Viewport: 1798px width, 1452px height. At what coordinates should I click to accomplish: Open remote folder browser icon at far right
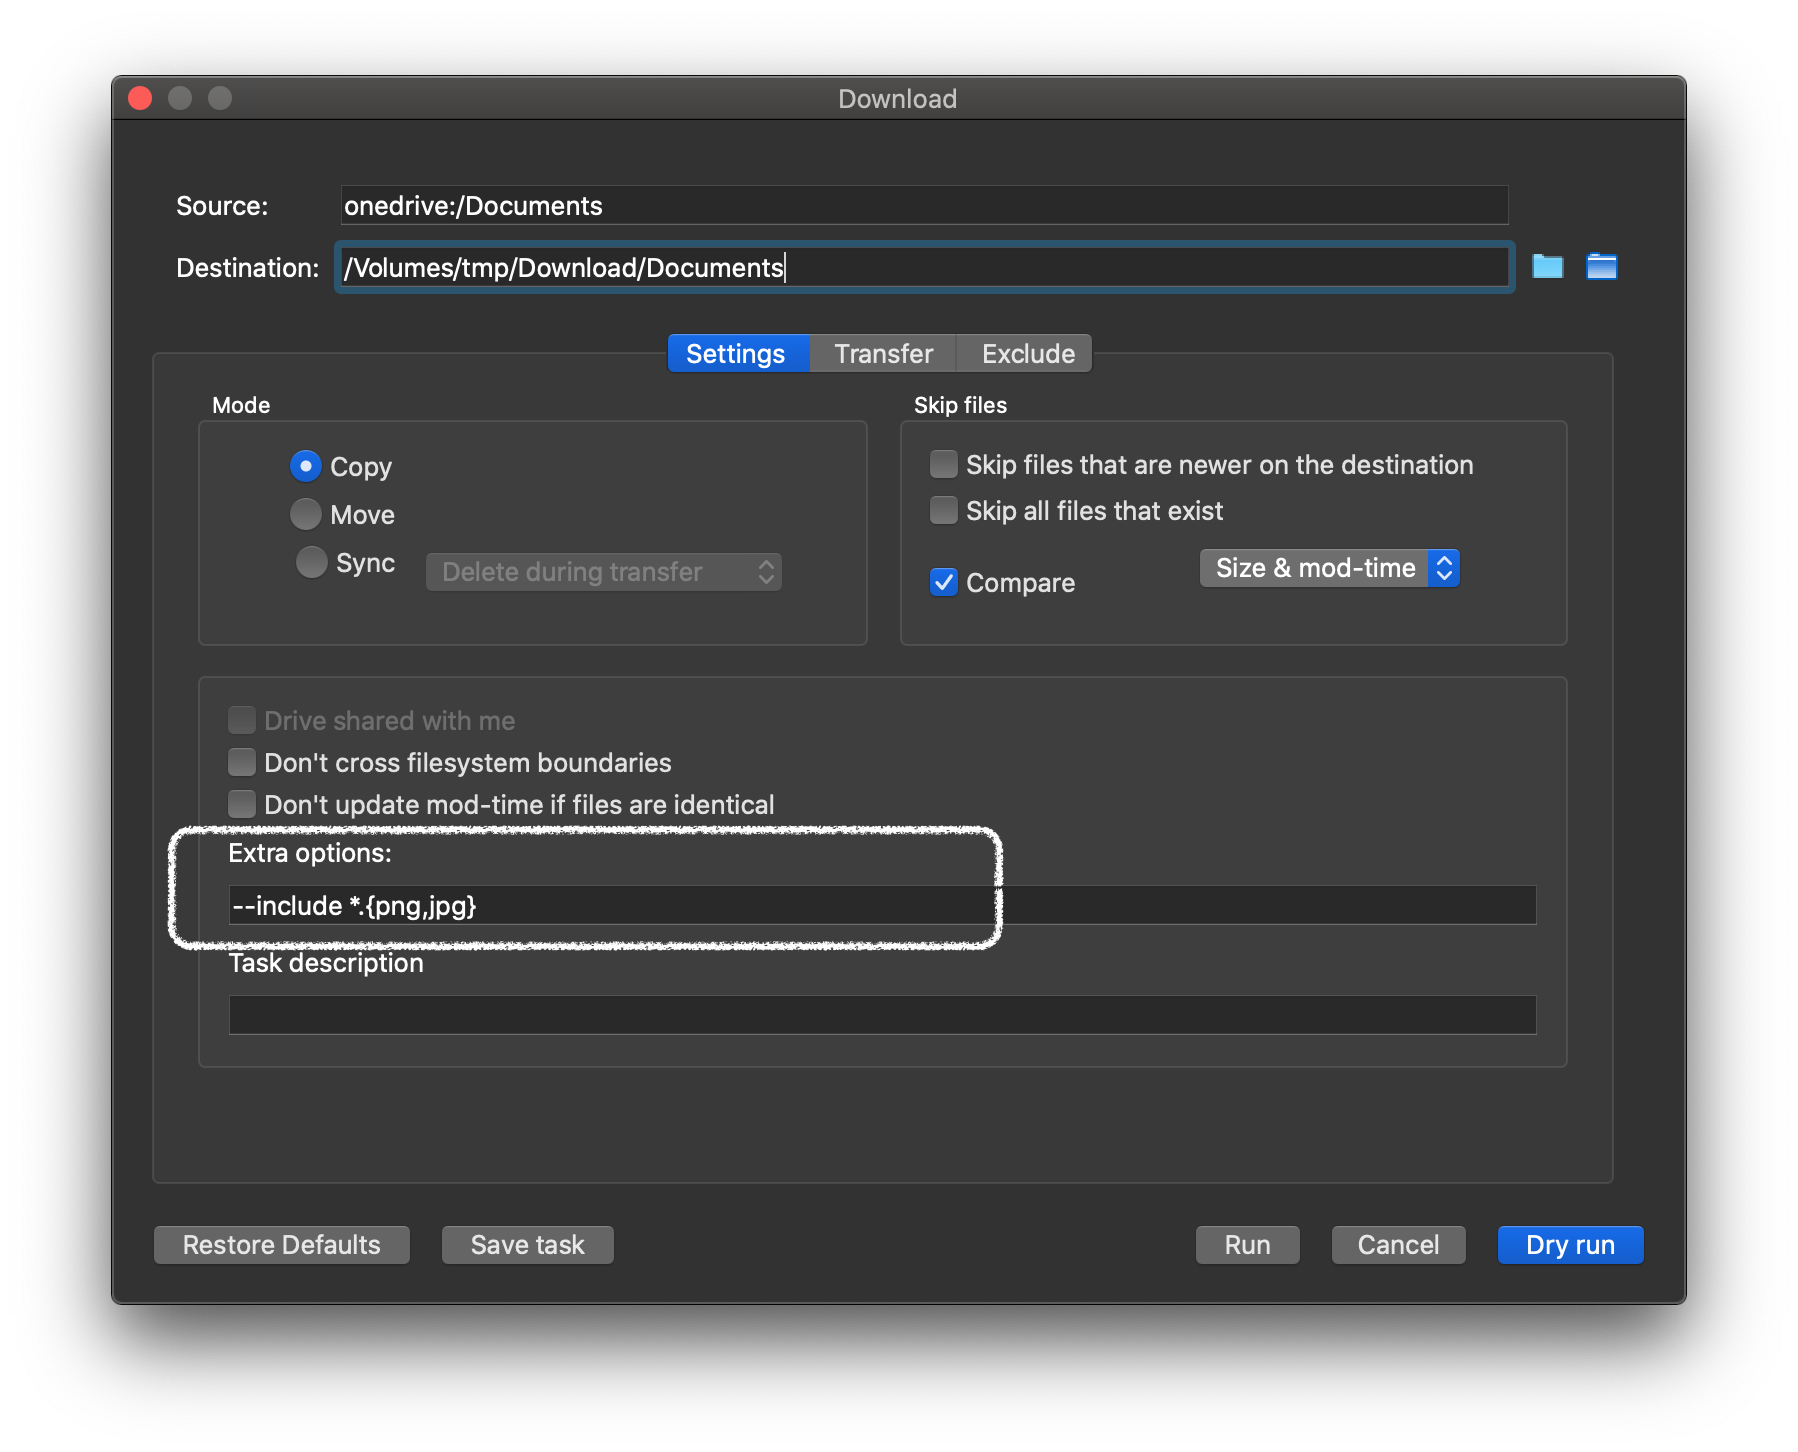[x=1601, y=266]
